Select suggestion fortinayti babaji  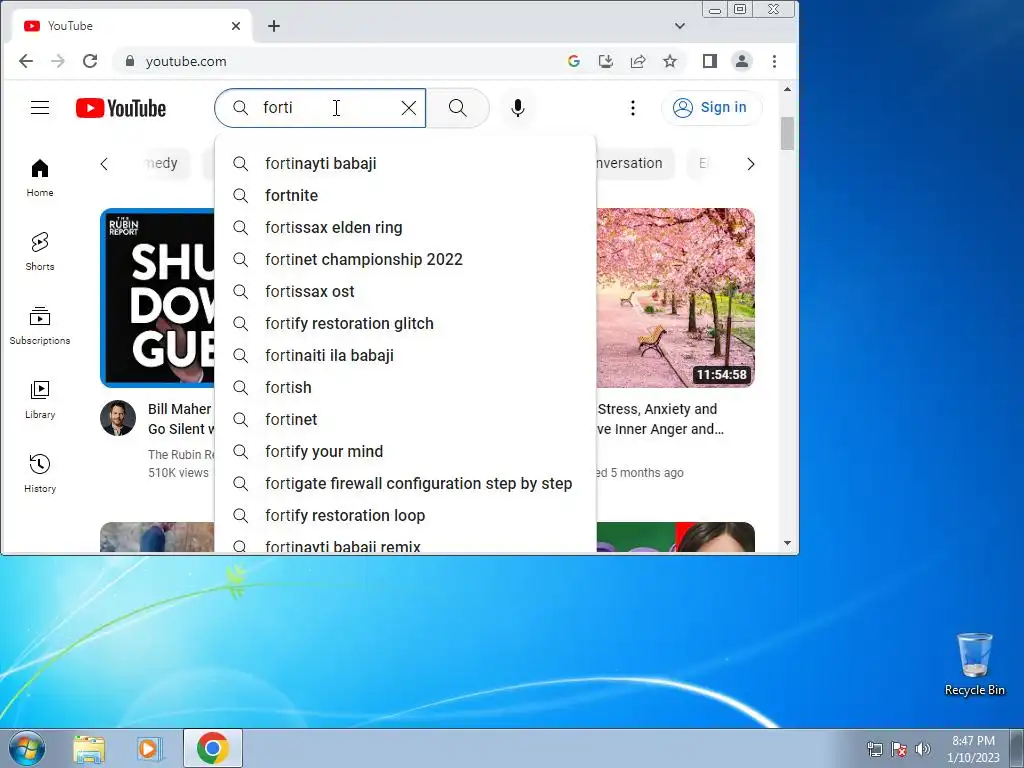tap(405, 163)
